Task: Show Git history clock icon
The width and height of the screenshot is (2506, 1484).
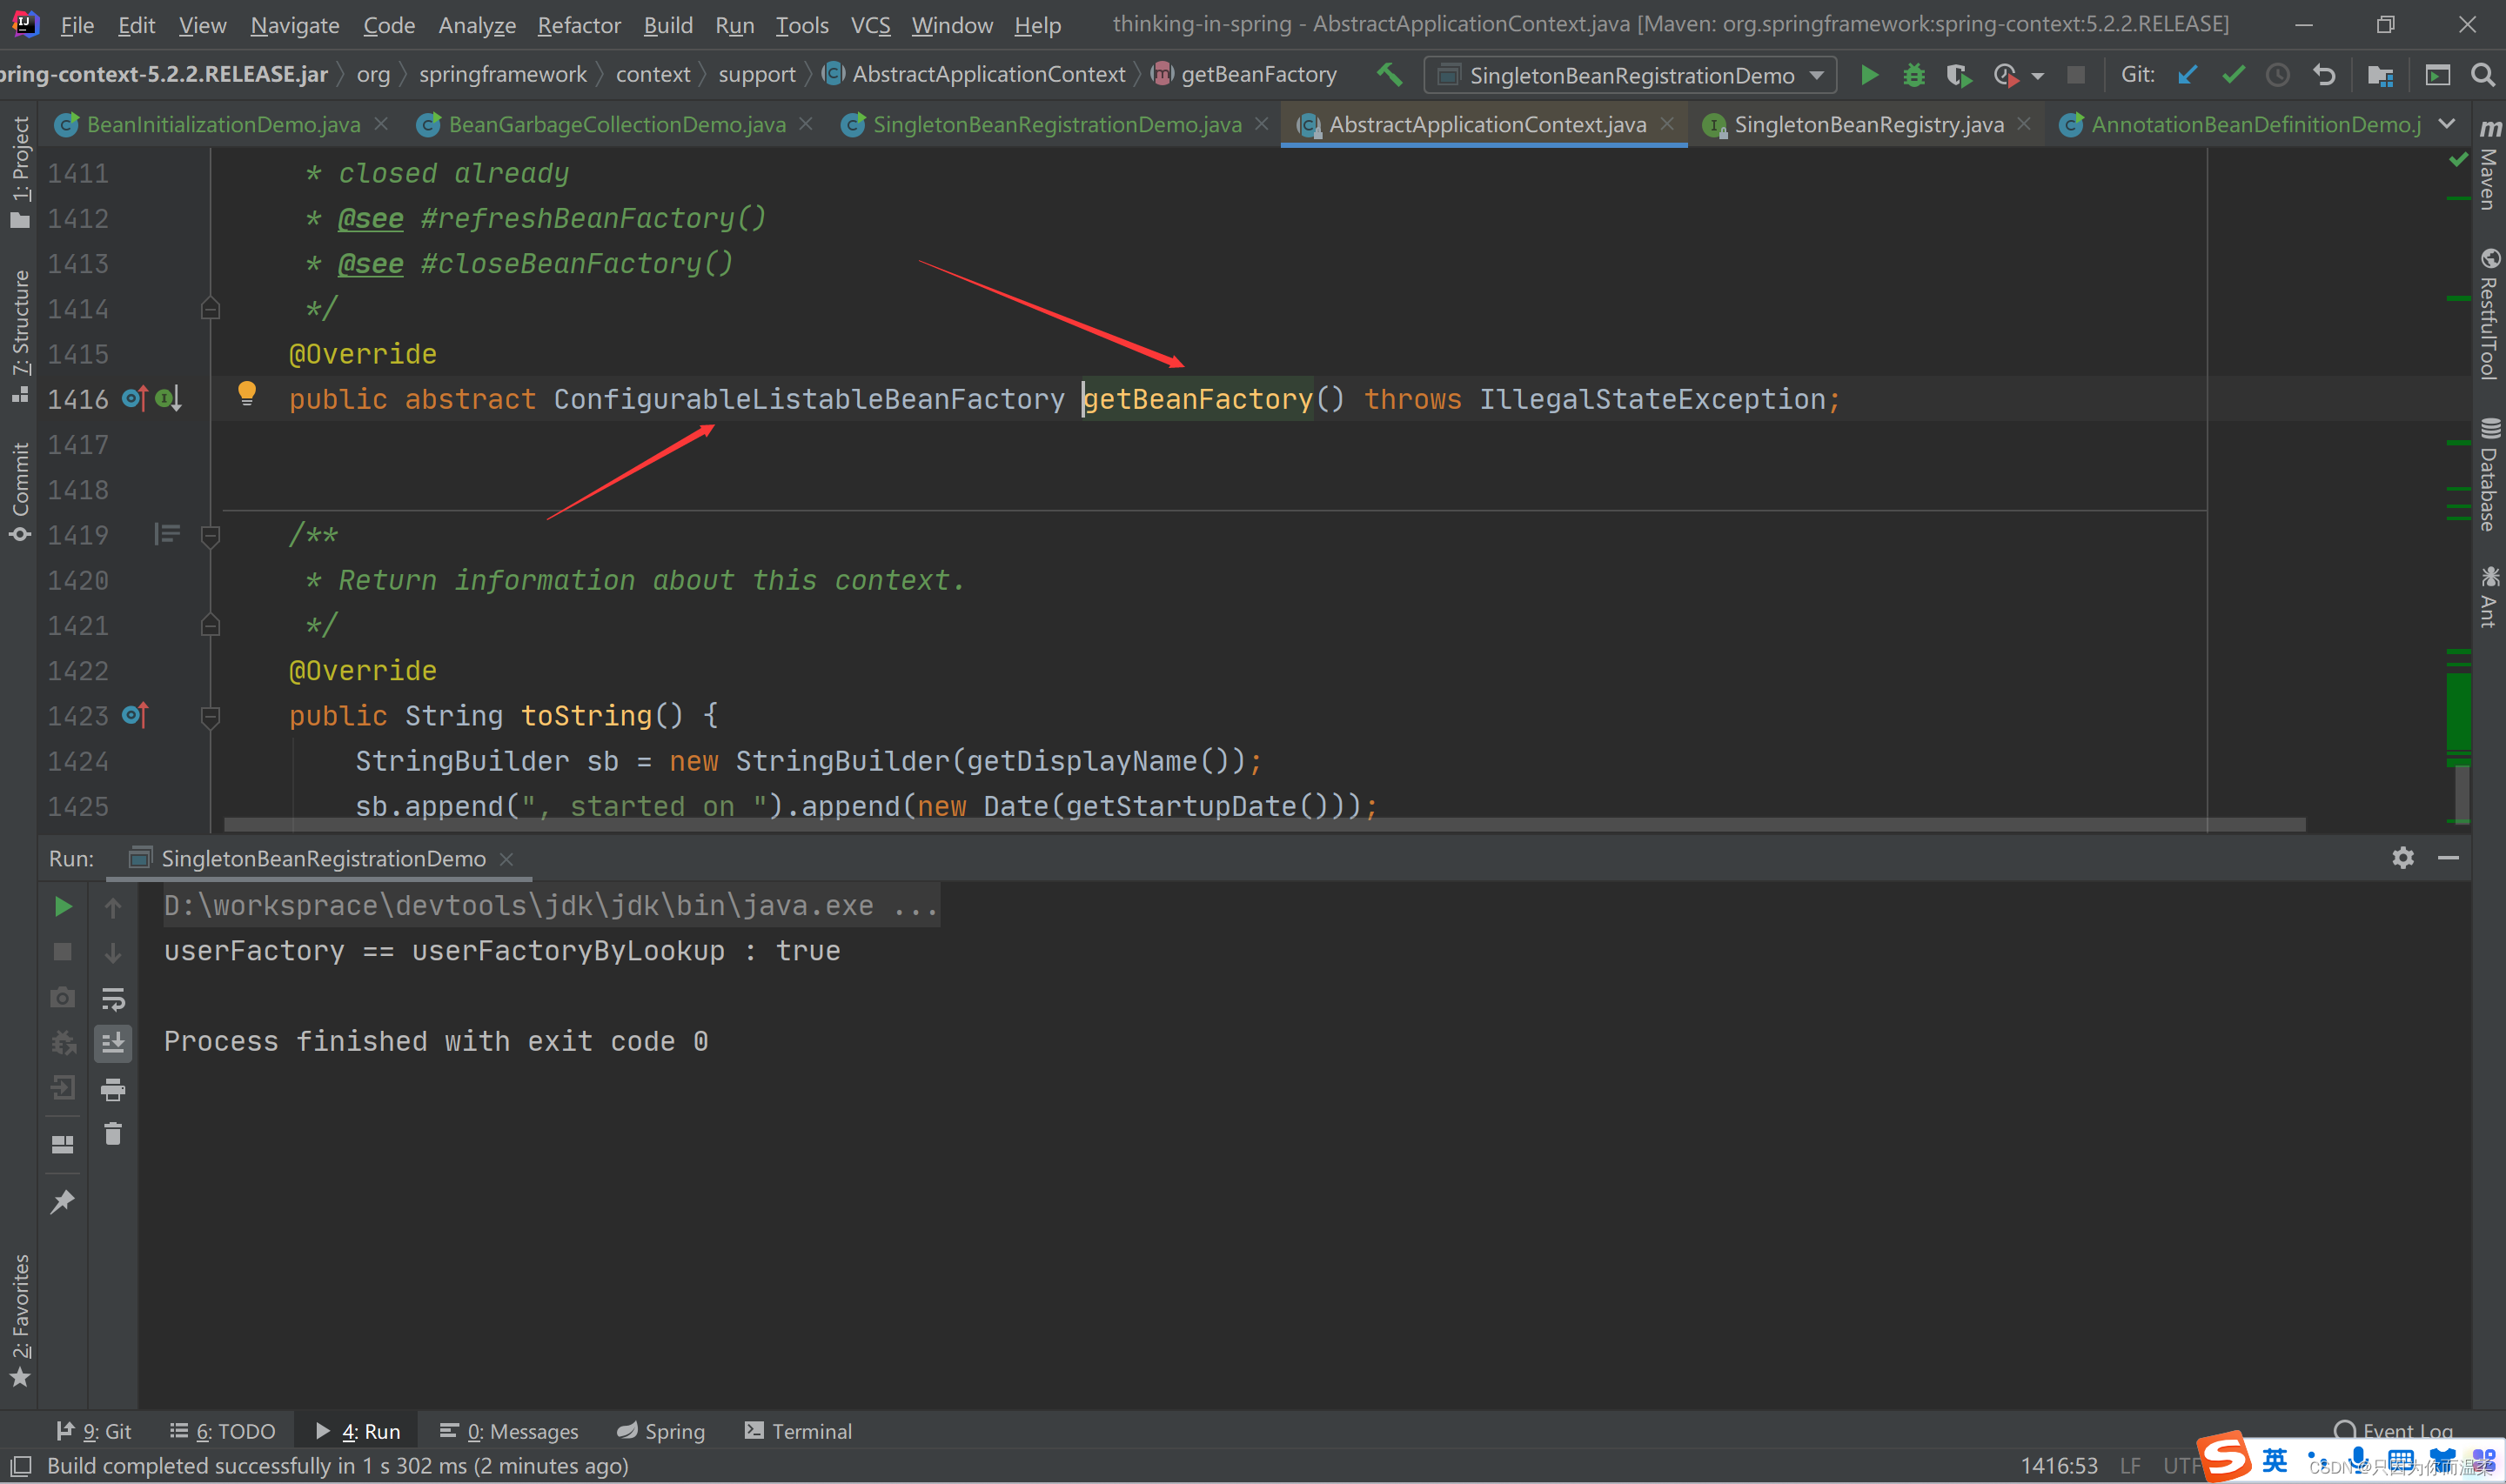Action: coord(2278,75)
